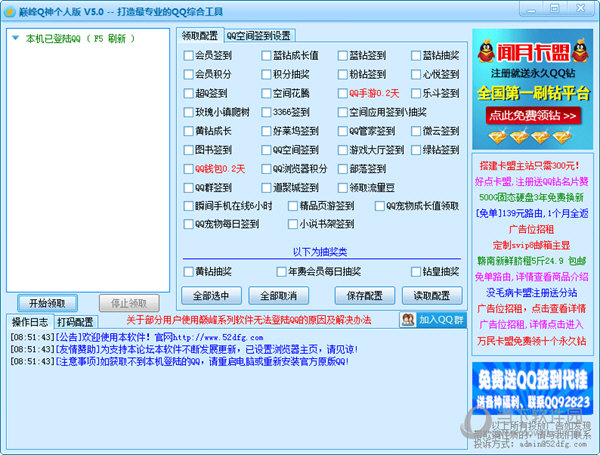Enable the 领取流量豆 checkbox

342,188
